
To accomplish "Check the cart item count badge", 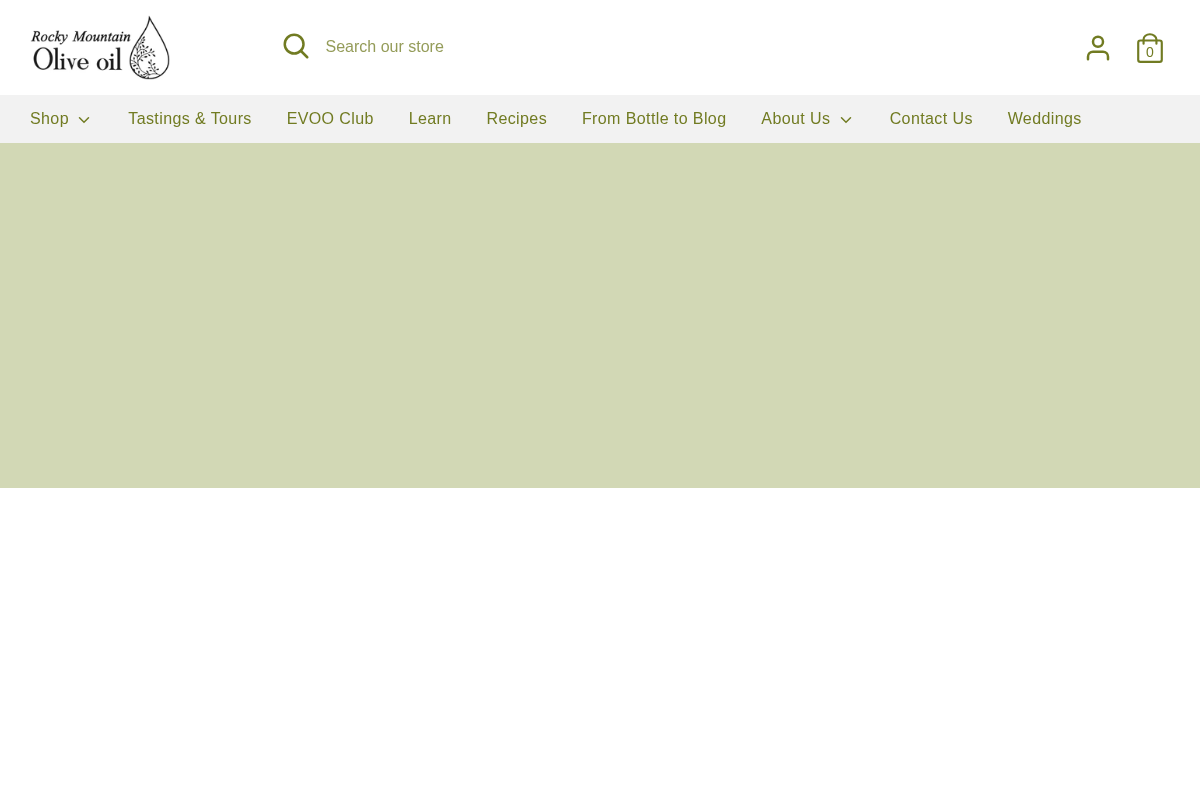I will (1150, 52).
